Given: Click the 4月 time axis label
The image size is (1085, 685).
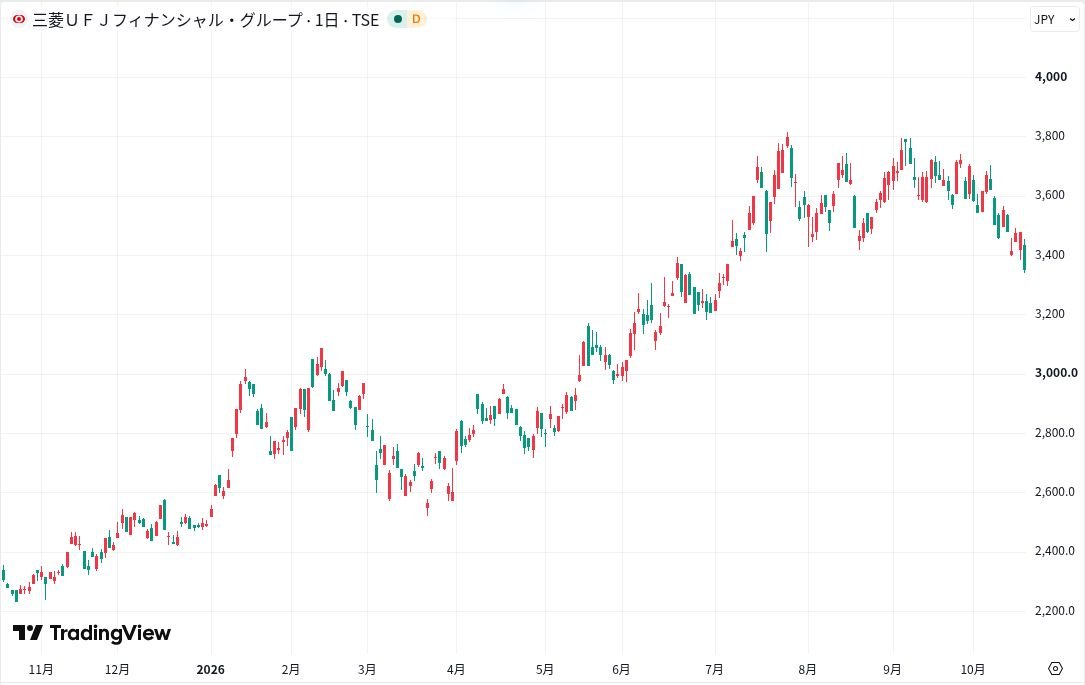Looking at the screenshot, I should pyautogui.click(x=455, y=669).
